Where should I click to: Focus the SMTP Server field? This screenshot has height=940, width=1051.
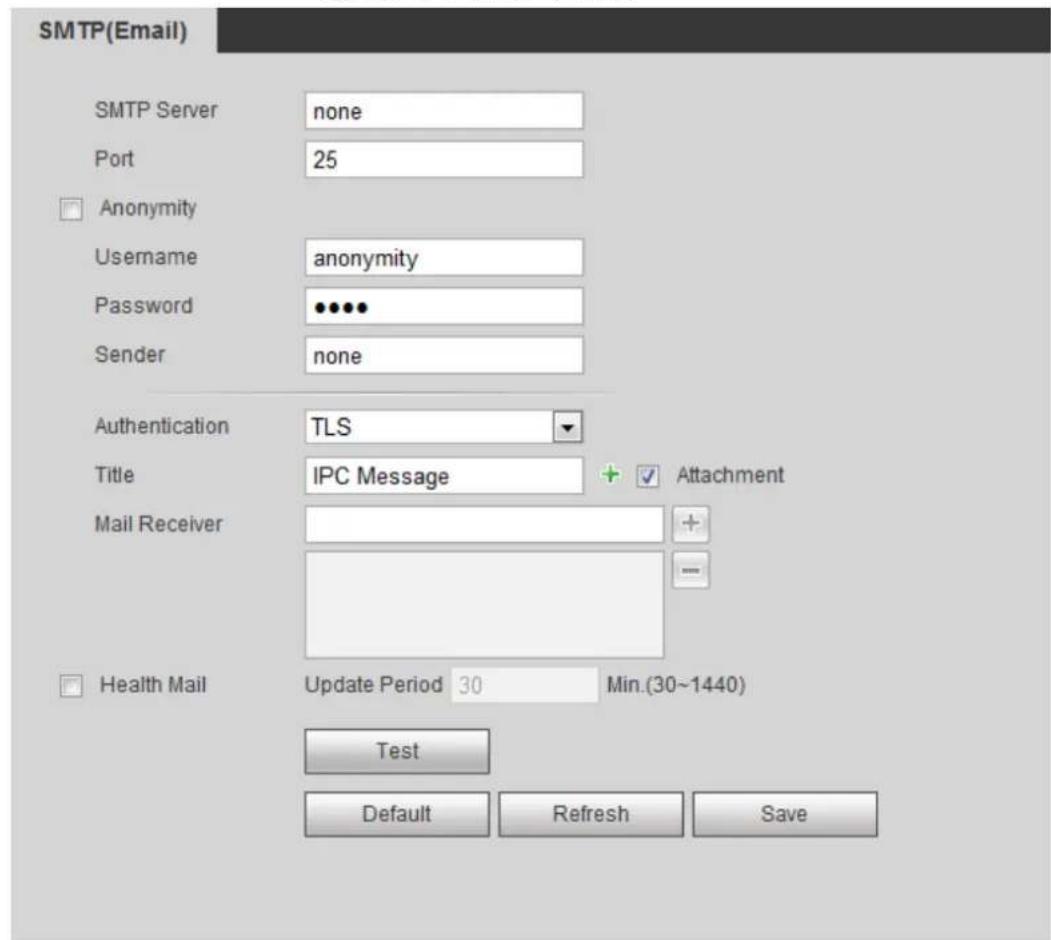(444, 111)
